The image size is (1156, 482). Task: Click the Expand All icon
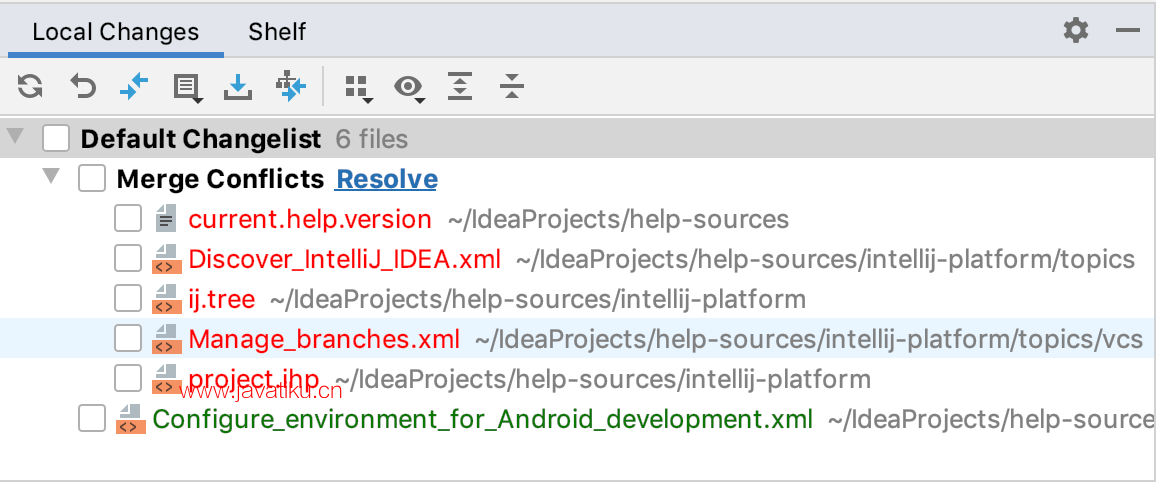click(x=460, y=86)
